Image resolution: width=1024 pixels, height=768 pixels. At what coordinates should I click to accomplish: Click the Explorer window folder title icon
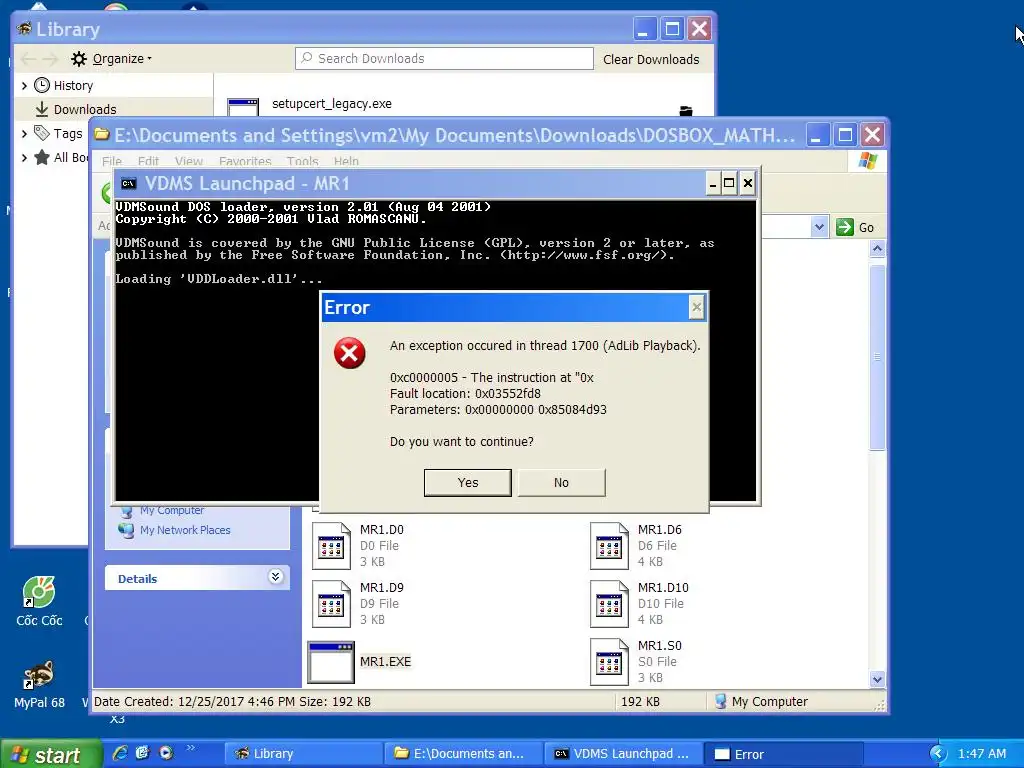[102, 135]
